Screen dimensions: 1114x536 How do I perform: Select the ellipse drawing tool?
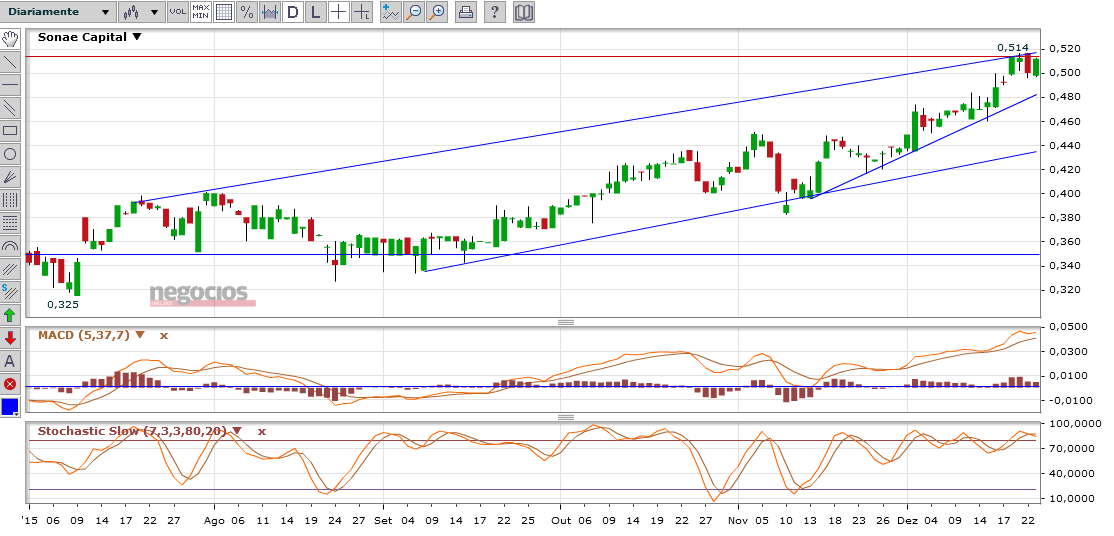tap(10, 153)
